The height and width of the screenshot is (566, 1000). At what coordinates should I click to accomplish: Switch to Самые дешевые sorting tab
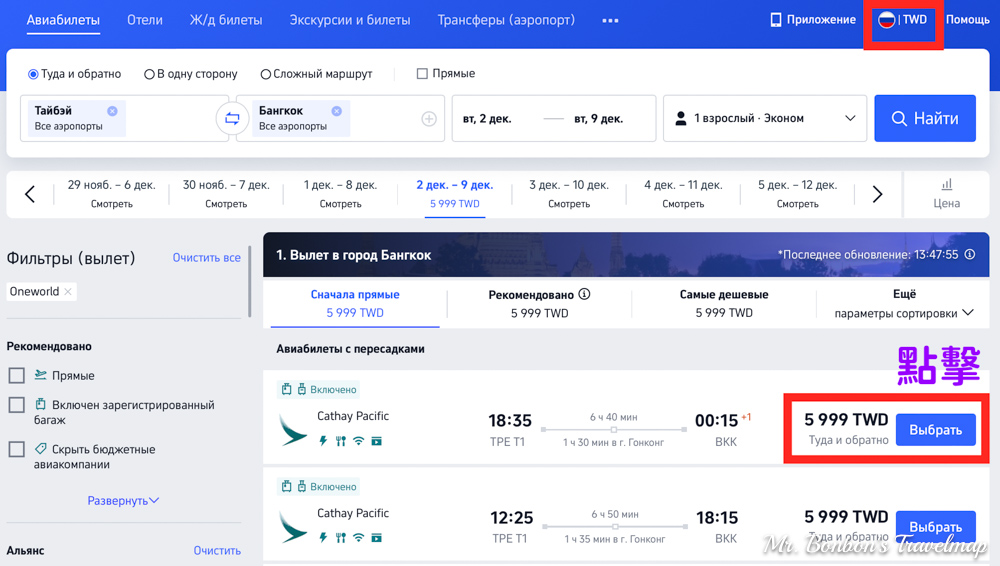(724, 303)
